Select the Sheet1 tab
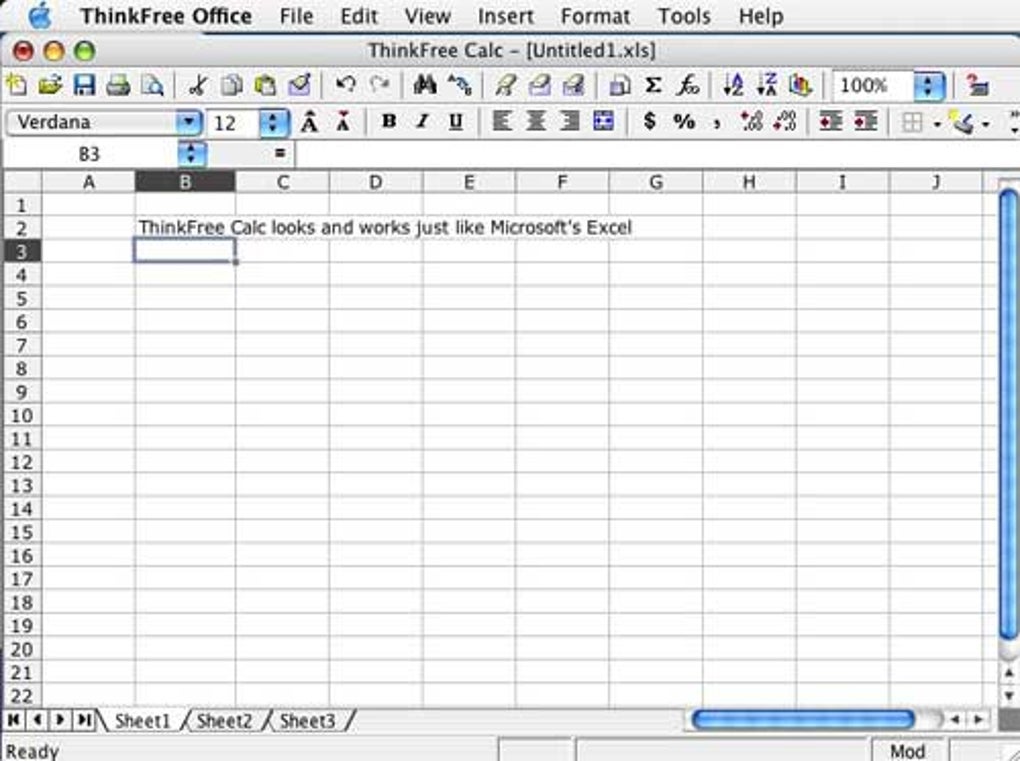This screenshot has height=761, width=1020. point(142,721)
